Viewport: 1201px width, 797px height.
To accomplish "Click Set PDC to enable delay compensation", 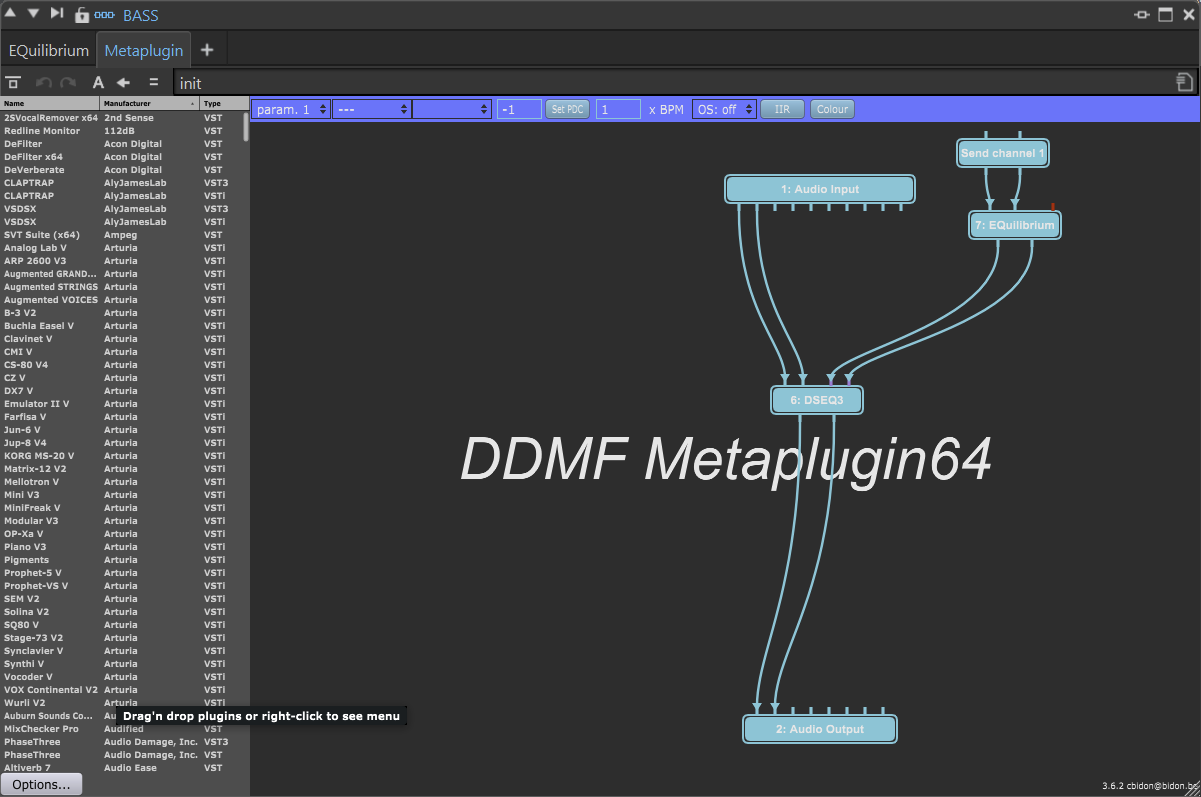I will [567, 109].
